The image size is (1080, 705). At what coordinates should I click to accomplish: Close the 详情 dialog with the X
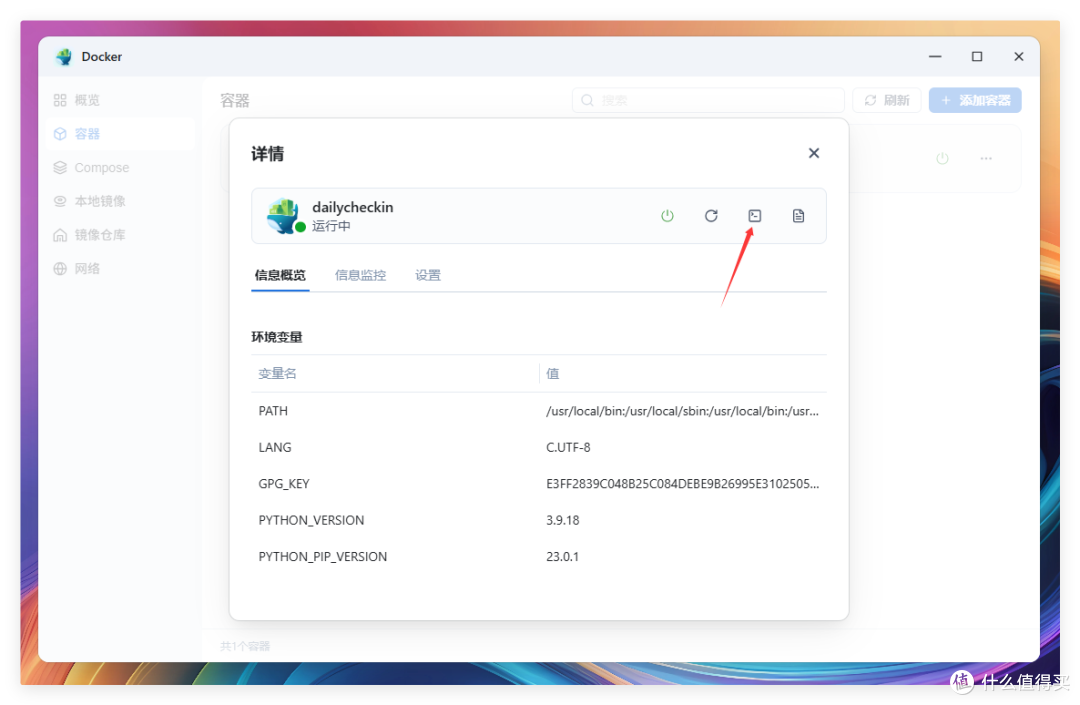click(x=813, y=153)
